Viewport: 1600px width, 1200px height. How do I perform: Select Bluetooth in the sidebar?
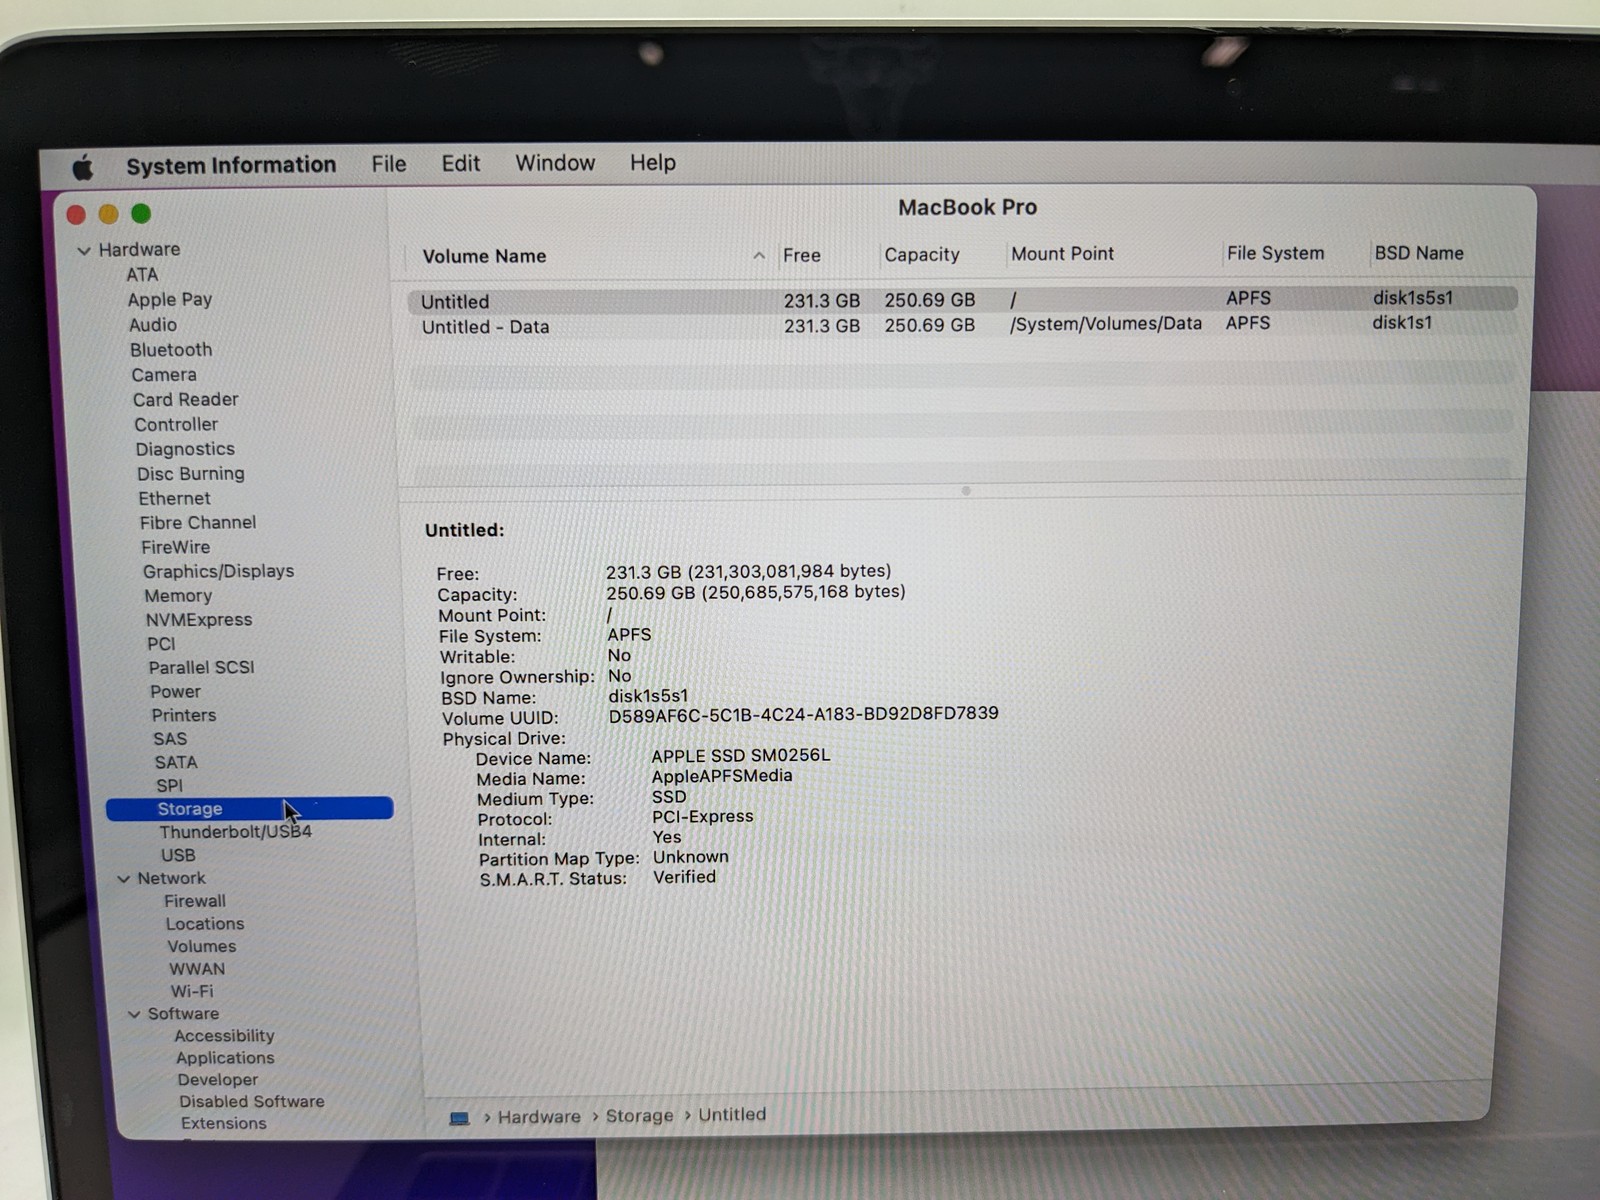(x=171, y=350)
